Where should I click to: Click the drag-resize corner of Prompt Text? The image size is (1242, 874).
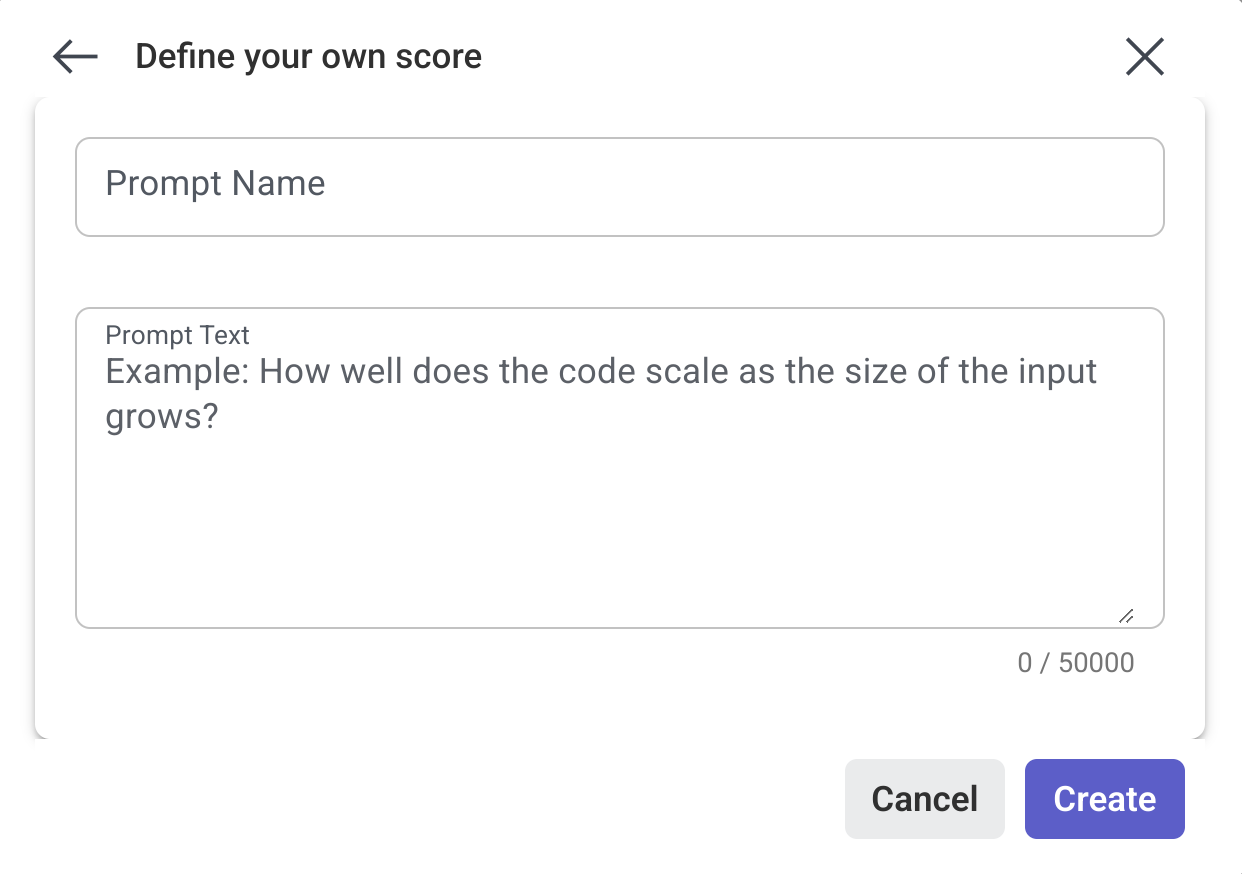click(x=1127, y=615)
